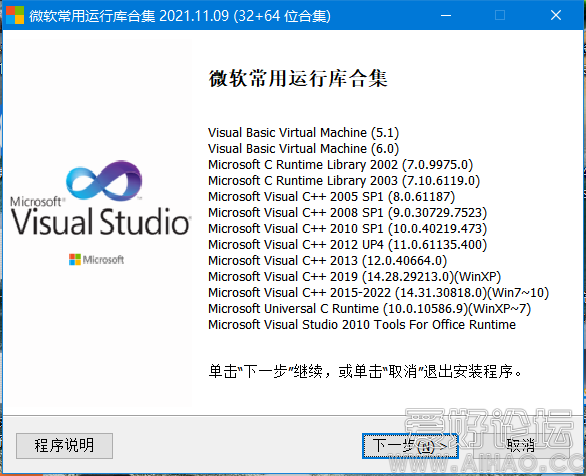Select Microsoft Visual C++ 2012 UP4 line
Screen dimensions: 586x476
coord(348,245)
